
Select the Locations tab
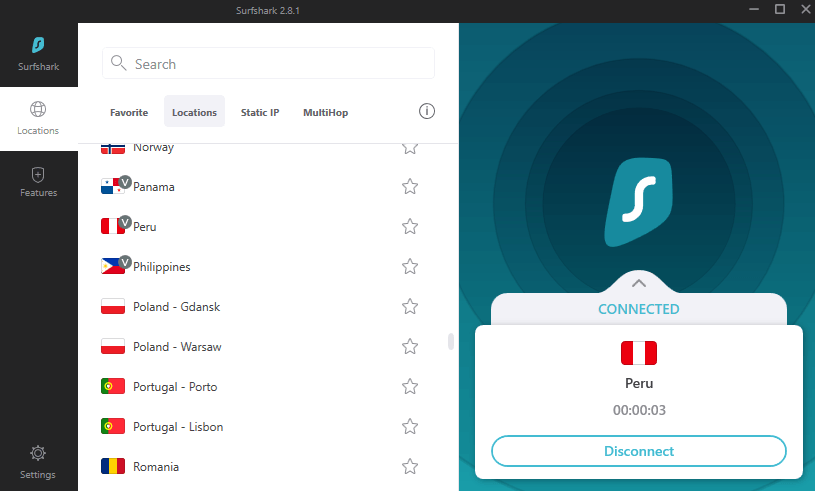(x=194, y=112)
